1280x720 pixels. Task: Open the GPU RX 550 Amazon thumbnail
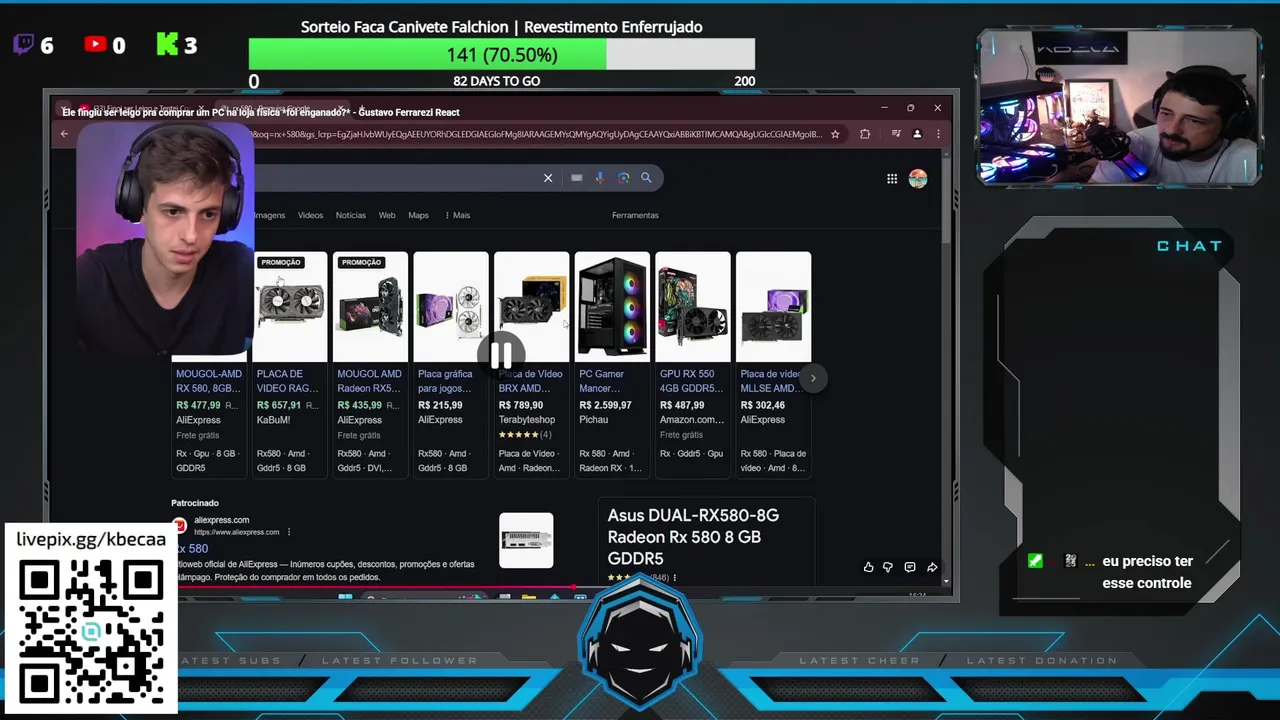693,306
